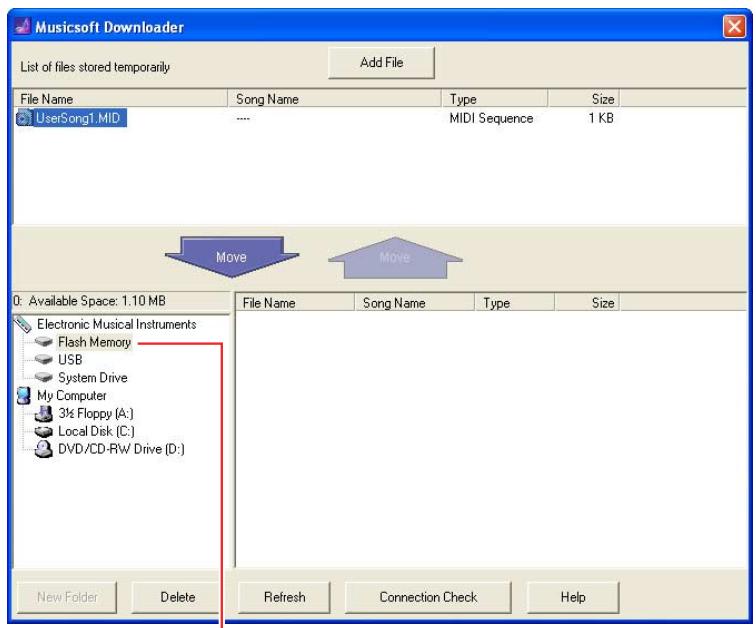Screen dimensions: 756x628
Task: Sort temporary list by Size header
Action: 584,99
